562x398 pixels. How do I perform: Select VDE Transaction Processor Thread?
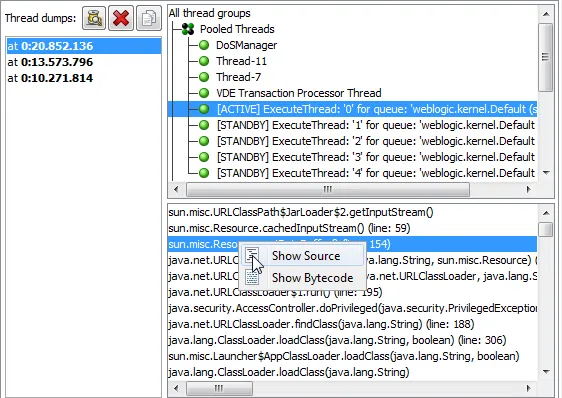coord(299,93)
